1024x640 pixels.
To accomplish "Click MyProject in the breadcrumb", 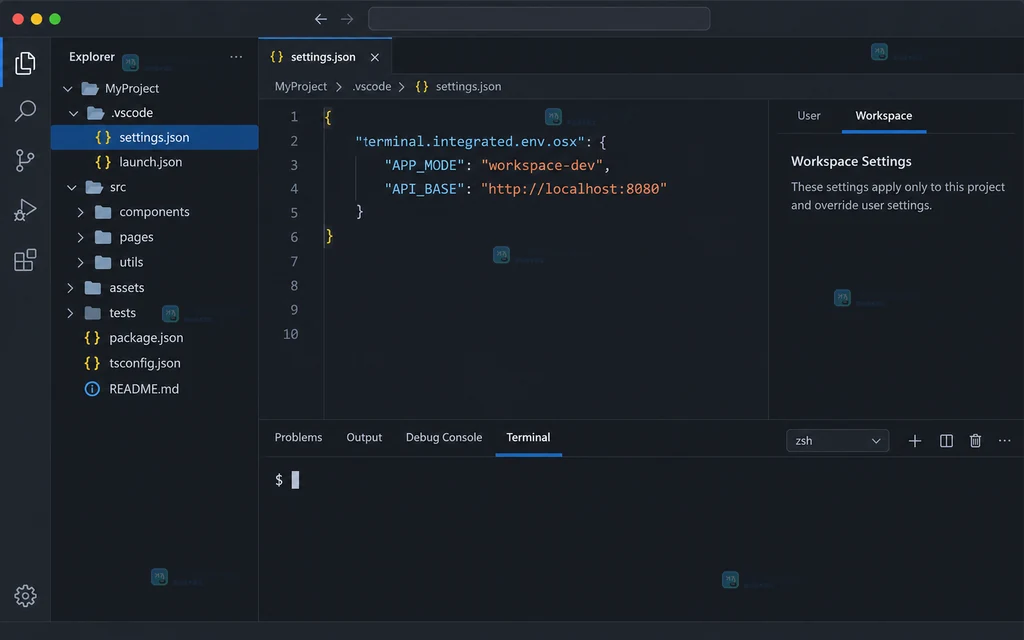I will click(300, 86).
